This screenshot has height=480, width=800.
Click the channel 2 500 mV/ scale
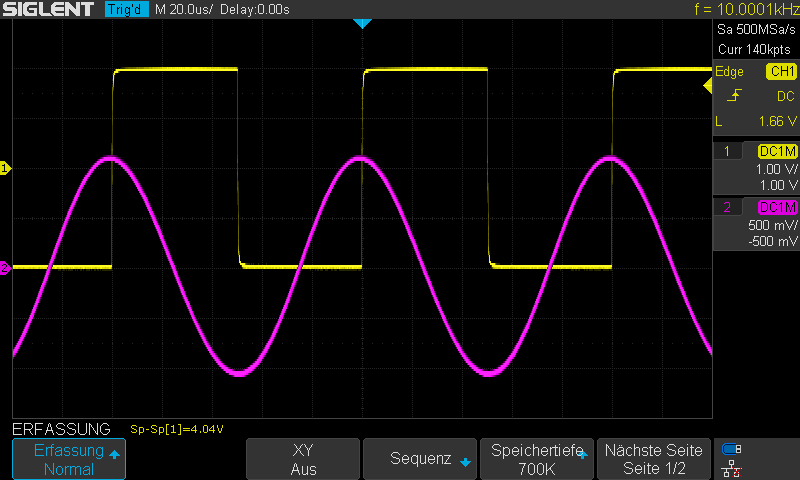coord(772,225)
